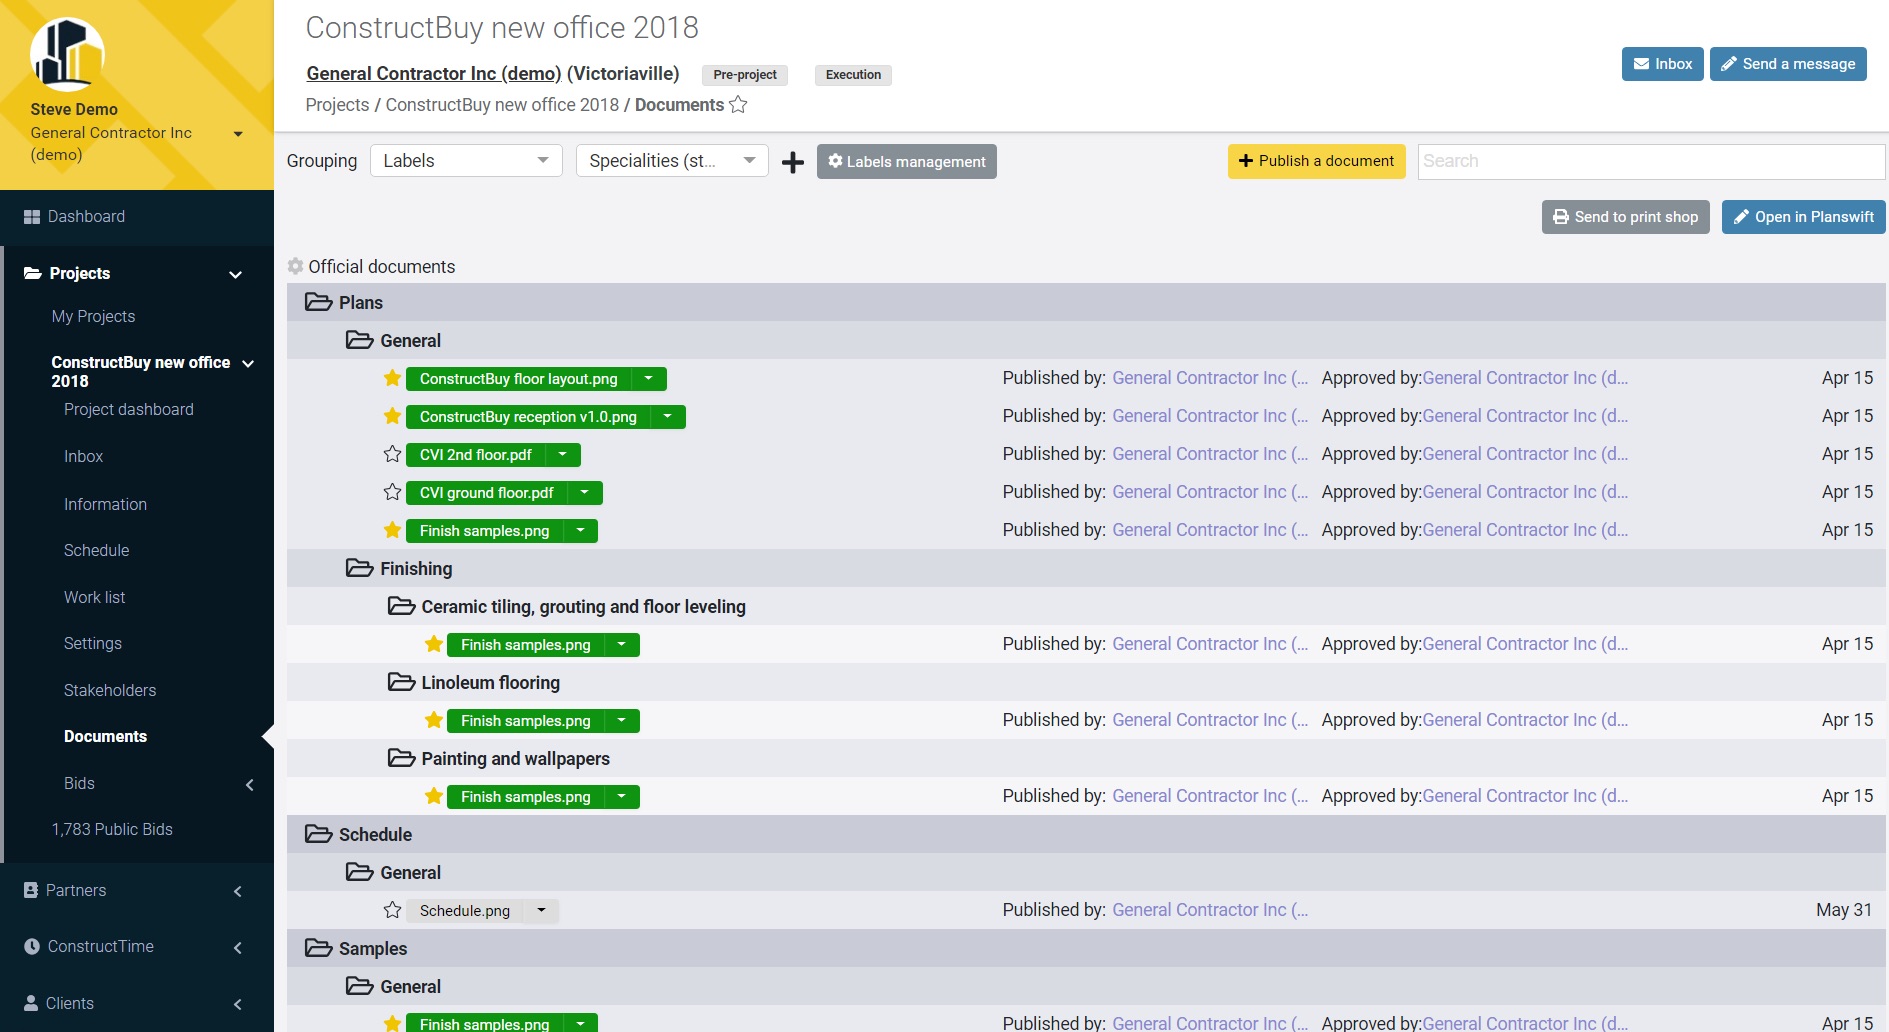This screenshot has height=1032, width=1889.
Task: Open Stakeholders in sidebar
Action: 110,691
